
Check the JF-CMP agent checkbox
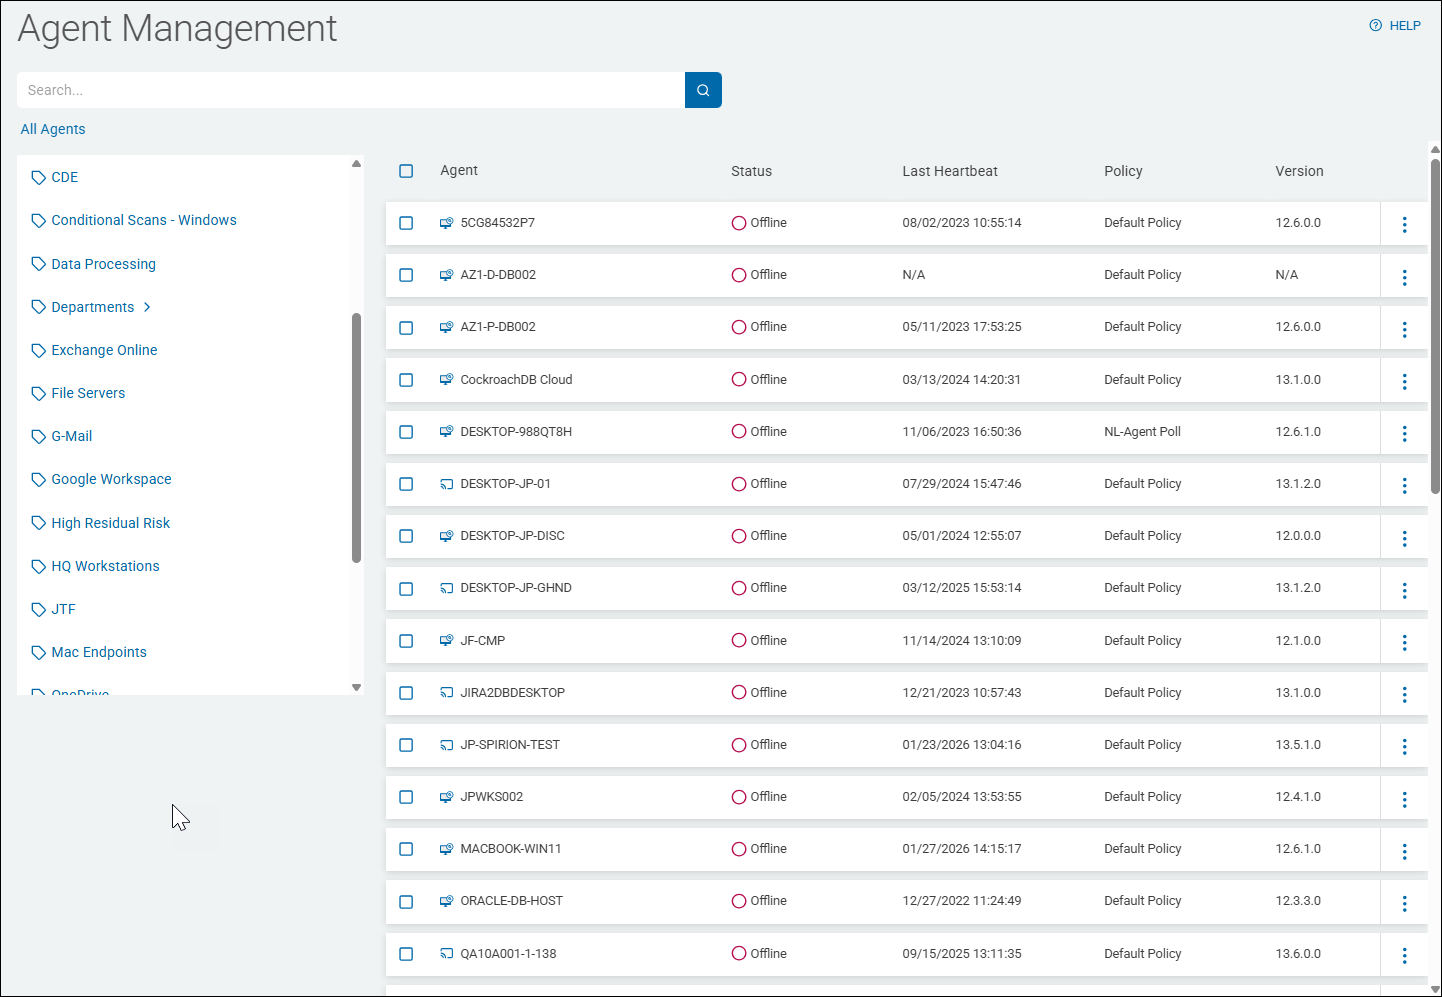coord(406,641)
